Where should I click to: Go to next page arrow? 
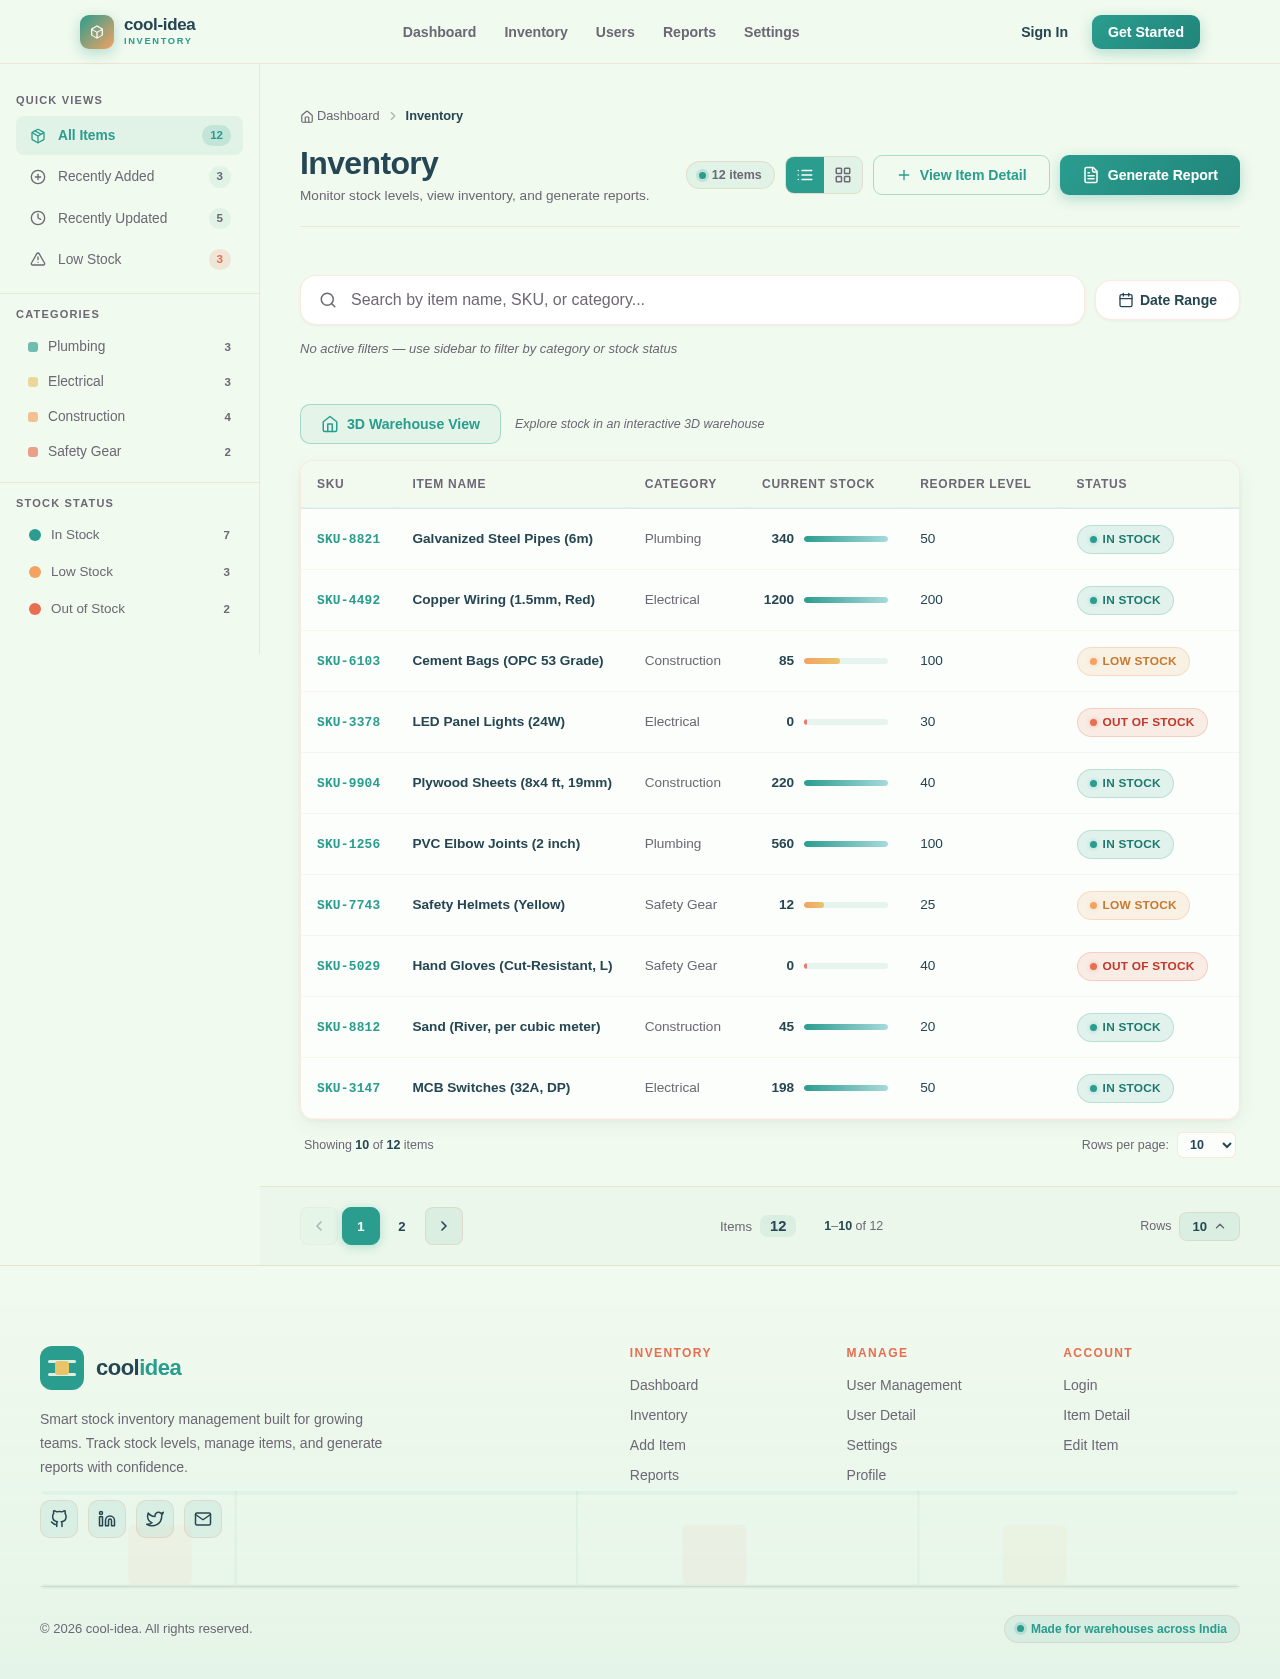pyautogui.click(x=444, y=1226)
